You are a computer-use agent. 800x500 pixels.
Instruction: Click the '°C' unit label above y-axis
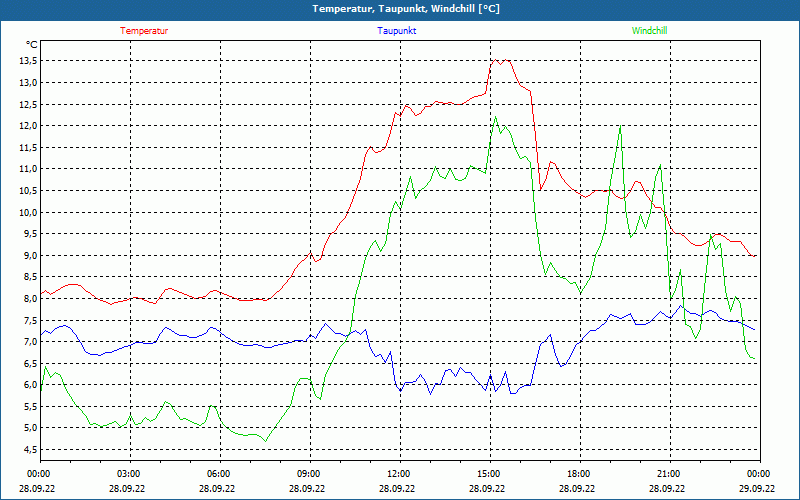[x=32, y=45]
